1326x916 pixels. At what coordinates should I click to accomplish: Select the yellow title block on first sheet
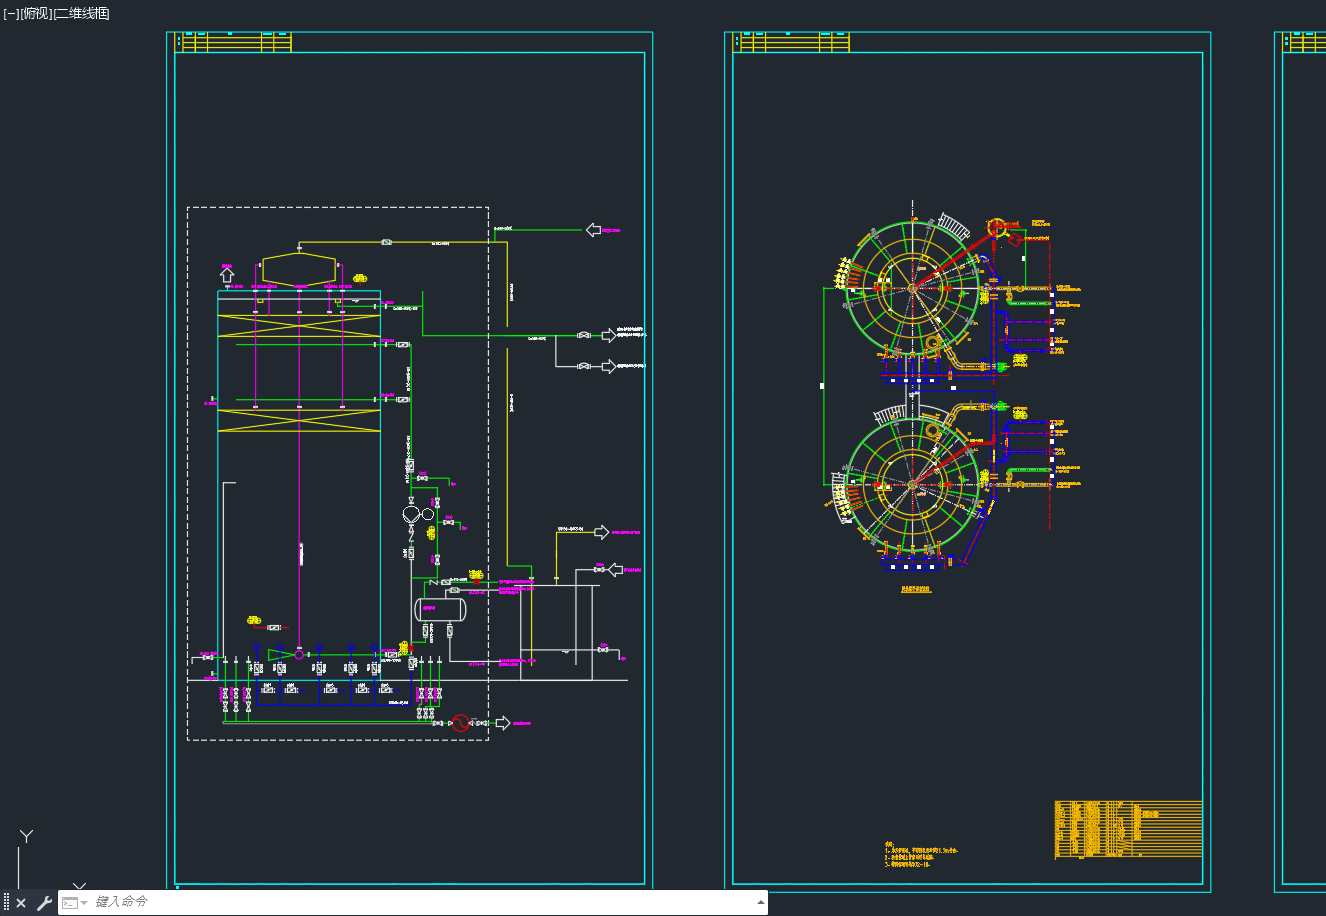[234, 42]
